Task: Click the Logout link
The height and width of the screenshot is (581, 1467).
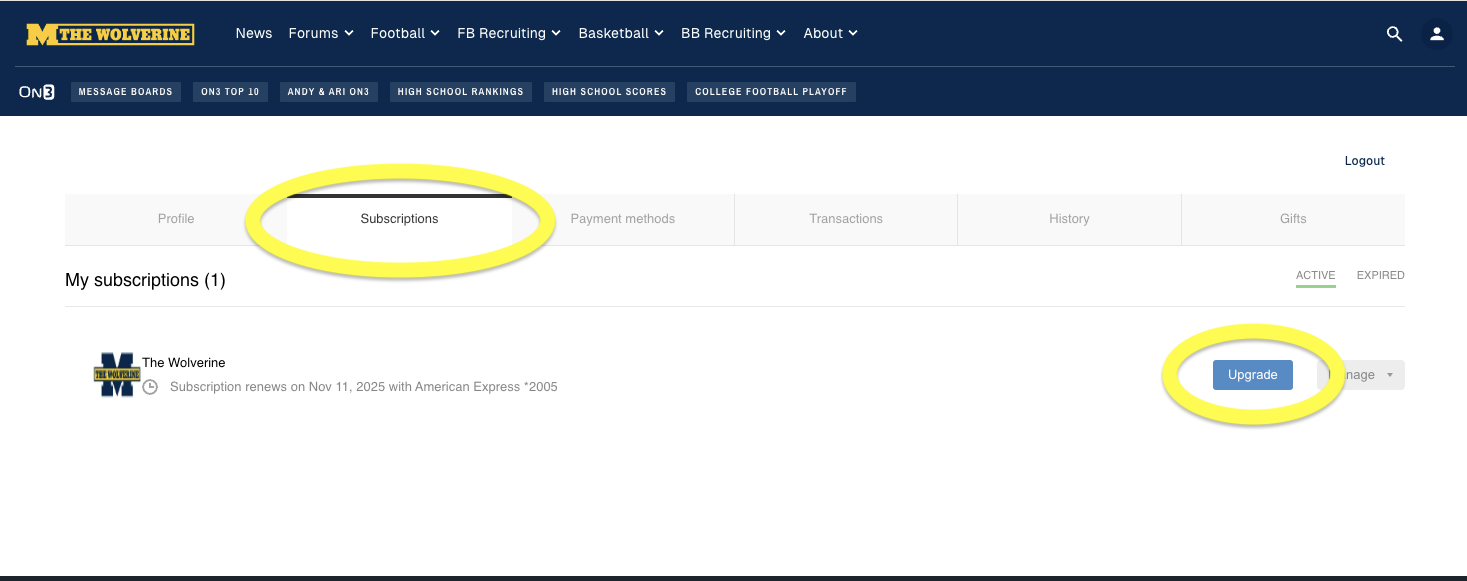Action: coord(1364,161)
